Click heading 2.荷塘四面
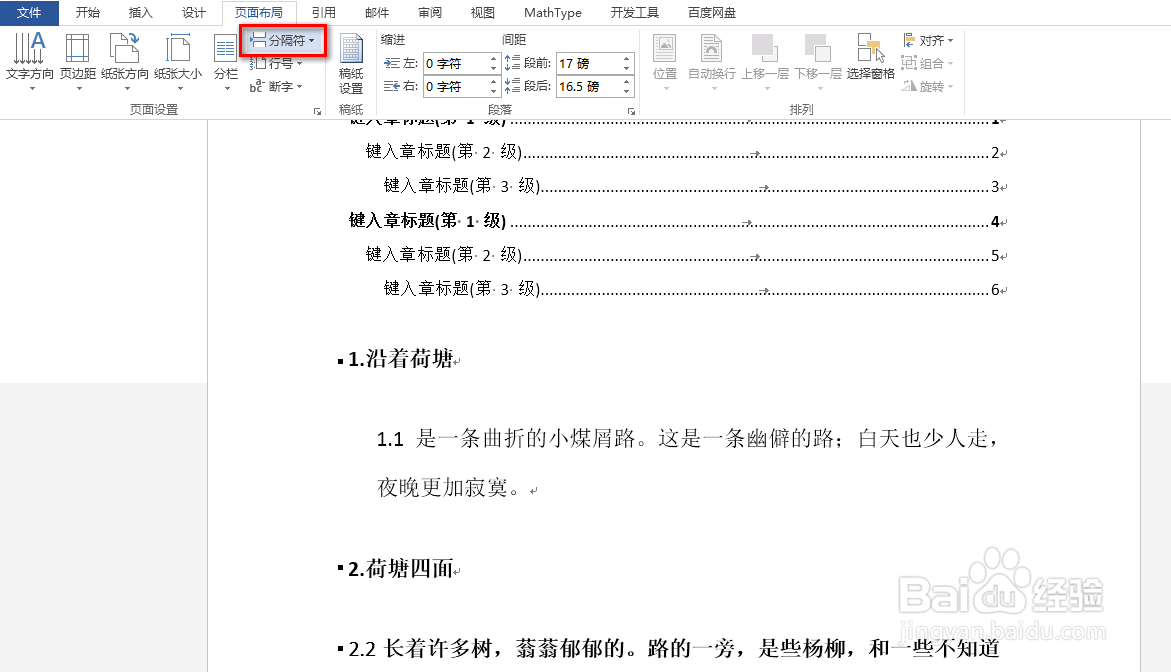Image resolution: width=1171 pixels, height=672 pixels. coord(400,569)
